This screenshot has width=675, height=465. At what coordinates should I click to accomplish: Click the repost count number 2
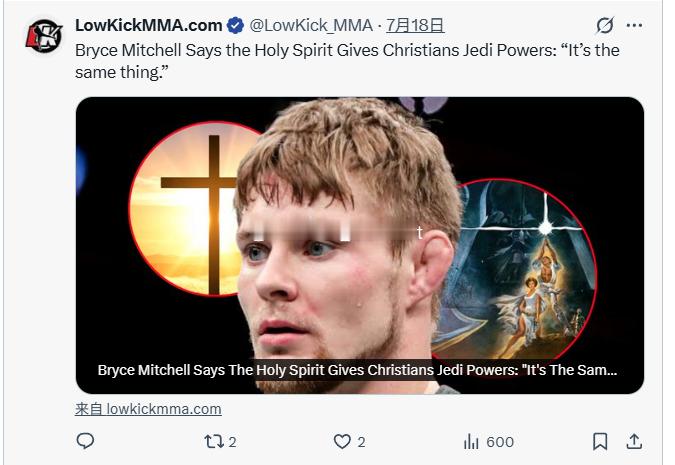click(x=232, y=442)
